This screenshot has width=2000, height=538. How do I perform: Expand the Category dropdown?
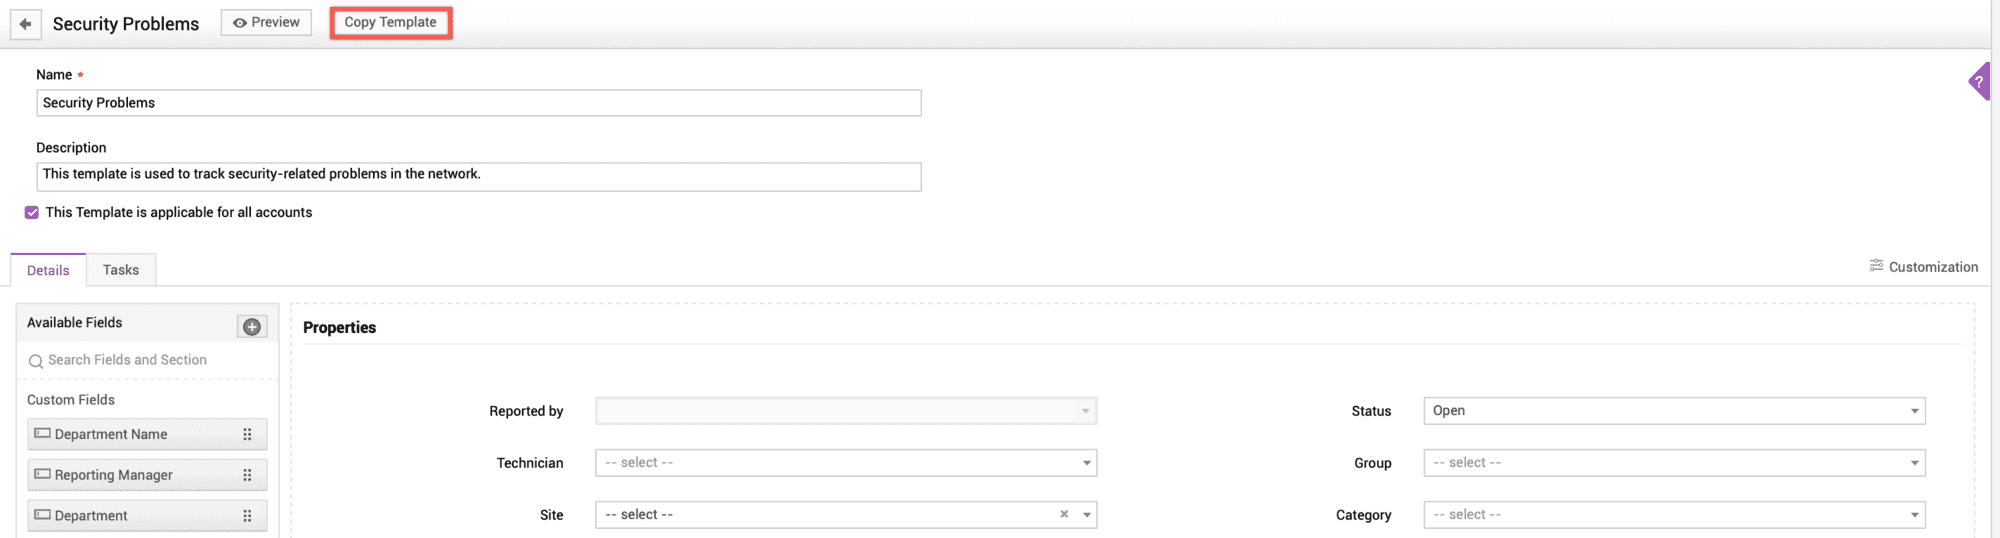pos(1914,515)
